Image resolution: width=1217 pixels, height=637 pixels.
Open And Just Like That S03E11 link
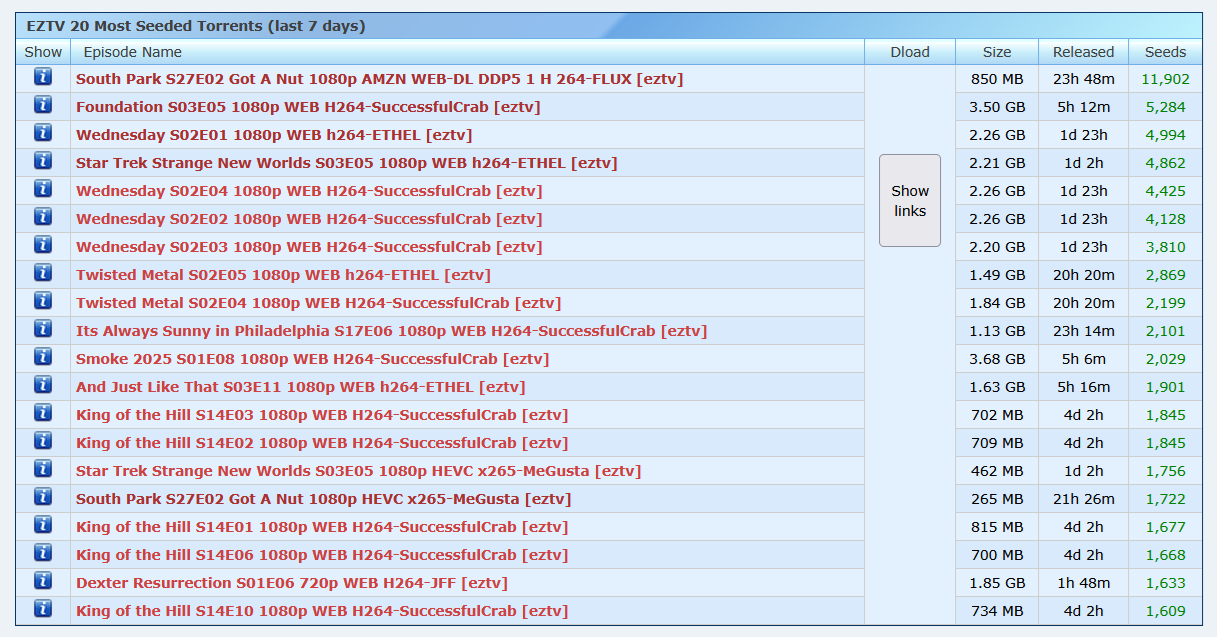pyautogui.click(x=300, y=387)
